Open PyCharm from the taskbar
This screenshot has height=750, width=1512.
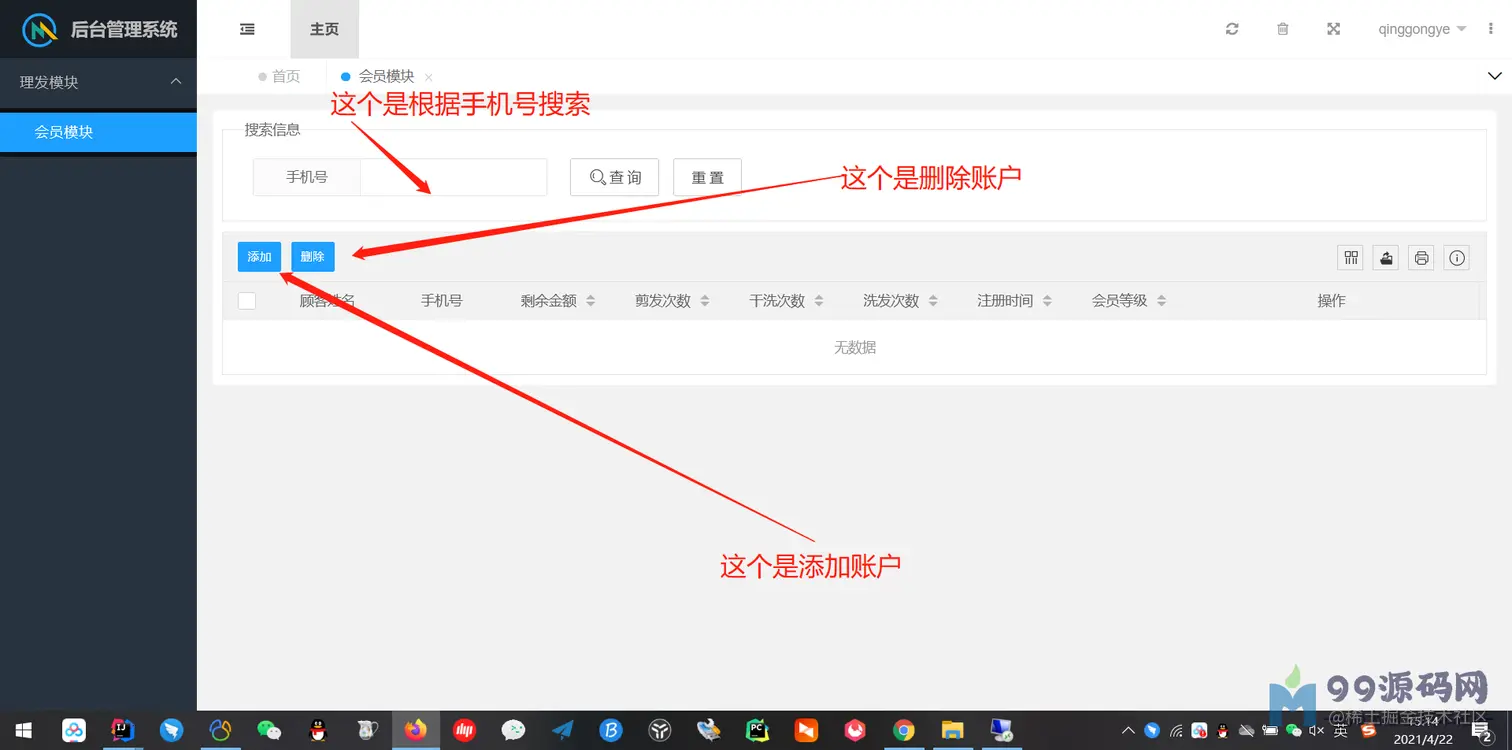click(x=757, y=731)
